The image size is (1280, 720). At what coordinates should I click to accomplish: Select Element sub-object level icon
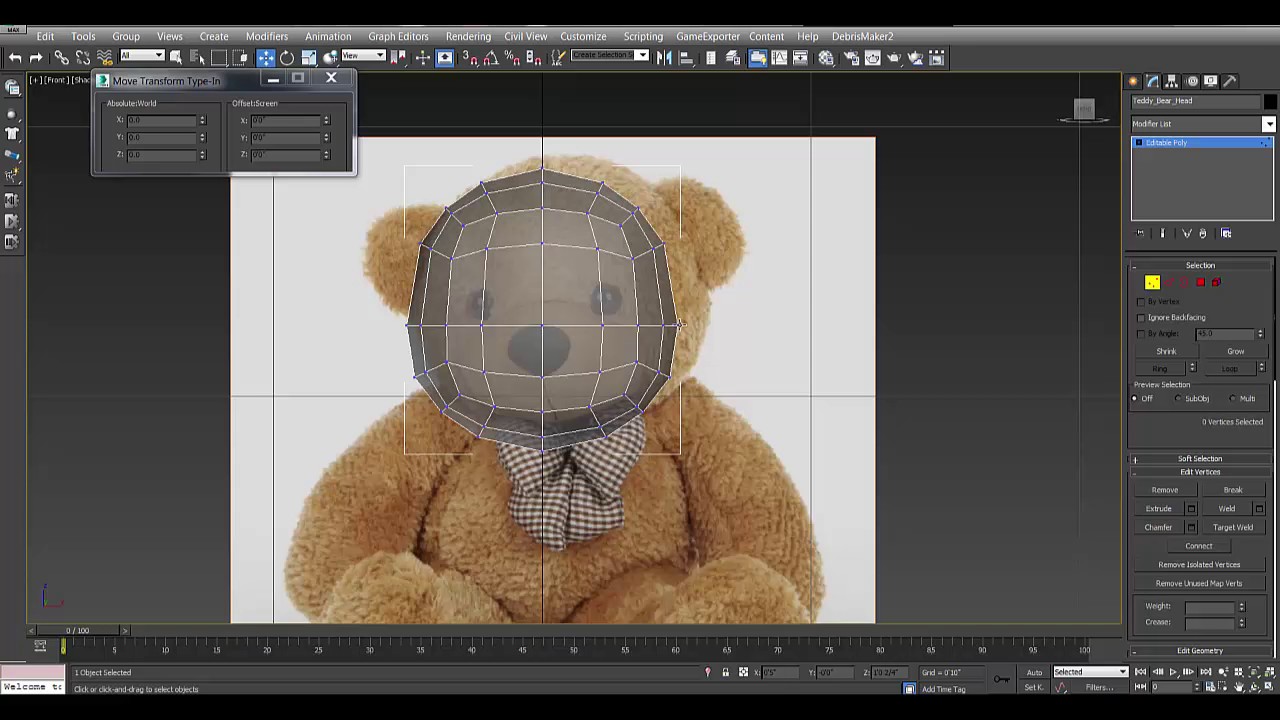1216,282
